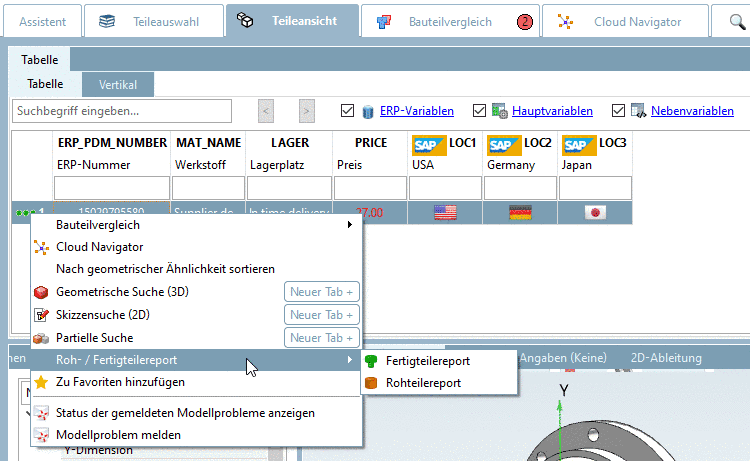Click the USA flag in row 1

click(x=445, y=212)
